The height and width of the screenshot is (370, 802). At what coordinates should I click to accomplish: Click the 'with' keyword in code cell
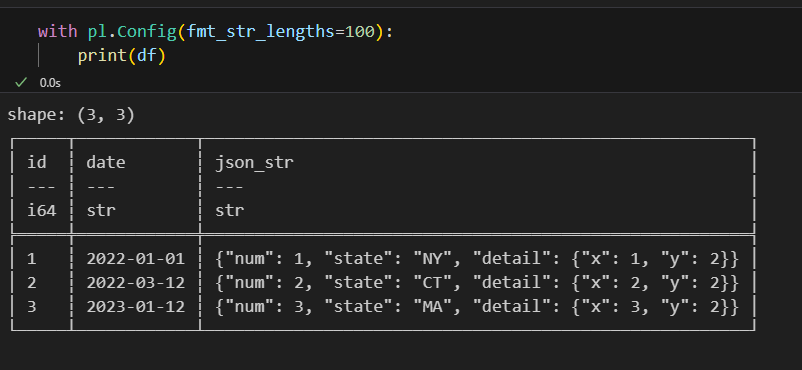tap(57, 32)
